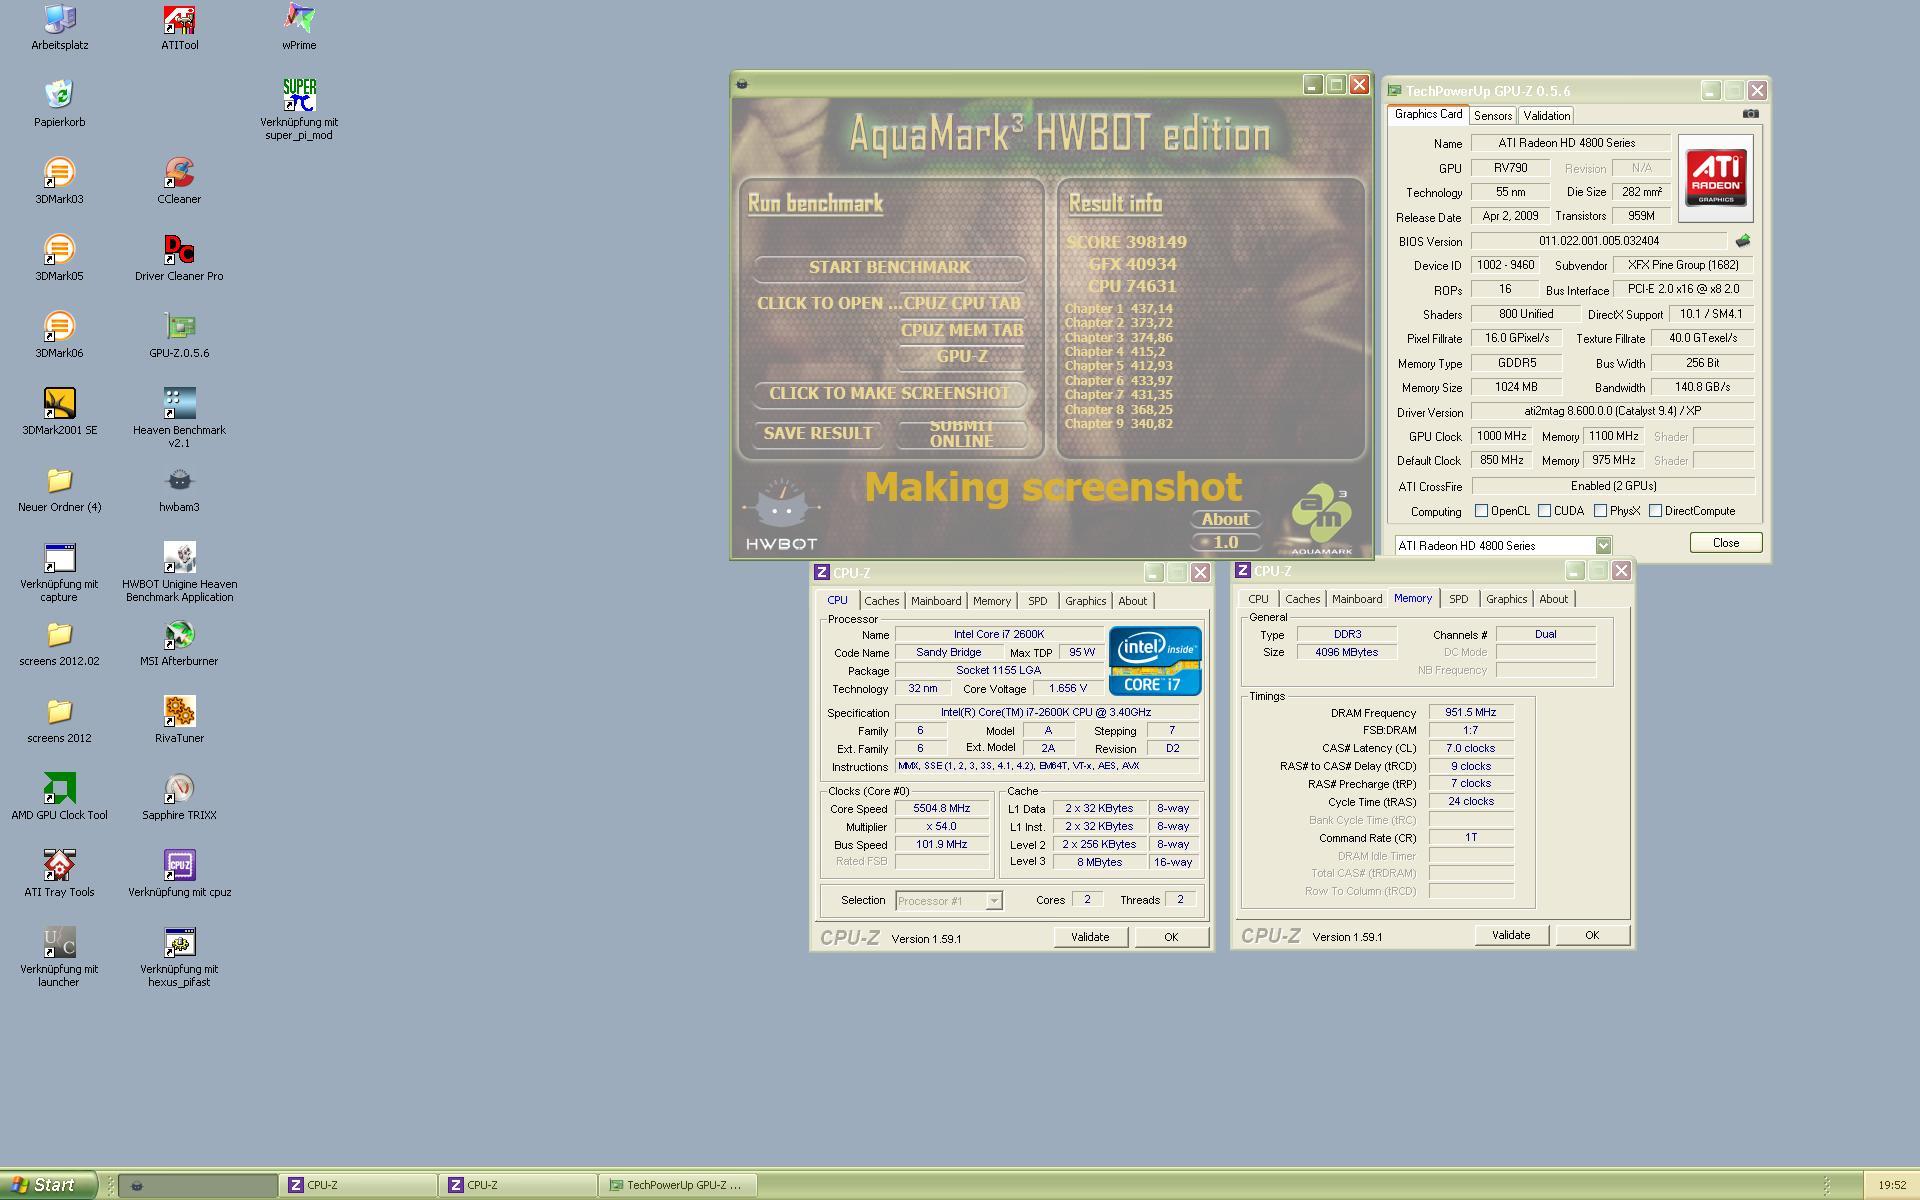Click SAVE RESULT in AquaMark
Screen dimensions: 1920x1200
click(818, 434)
